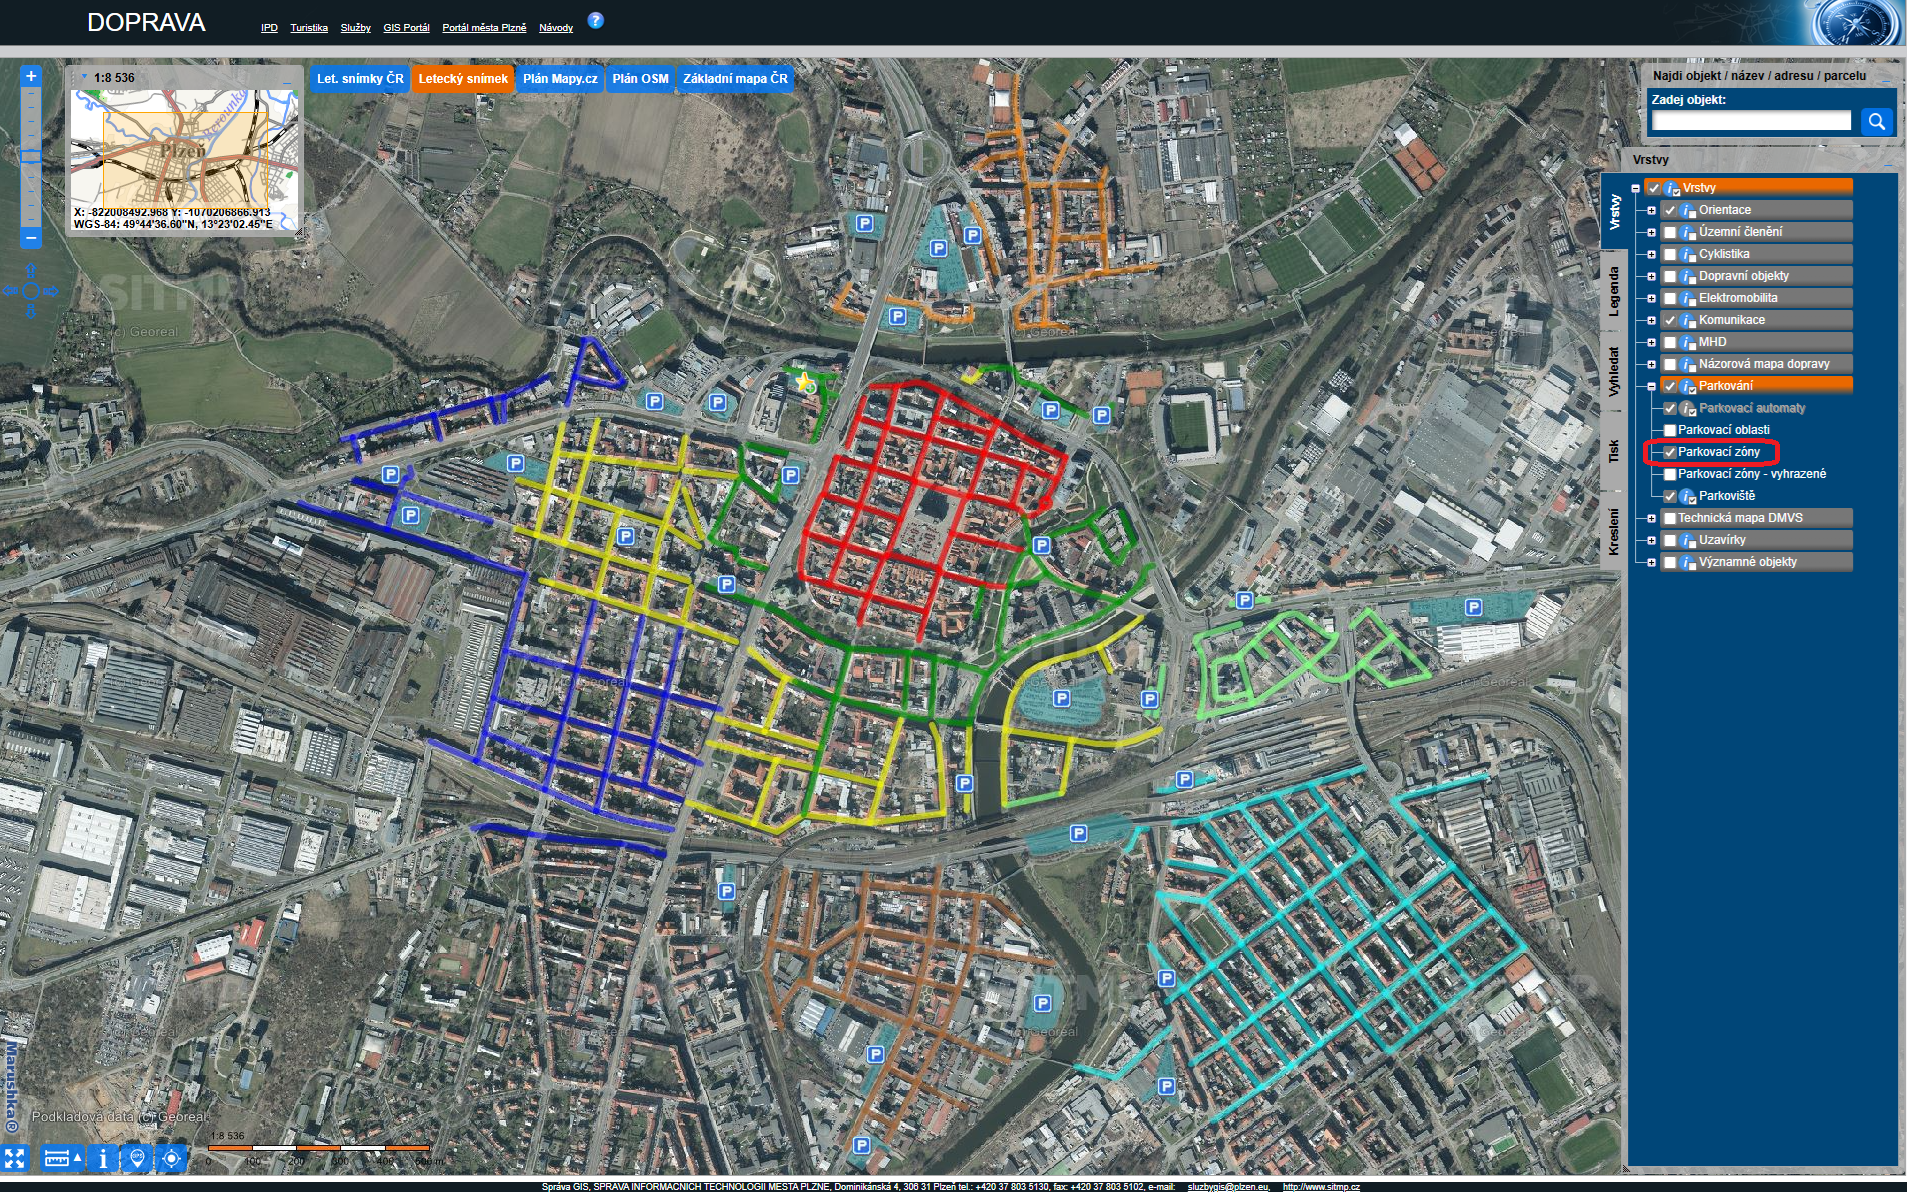Expand the Komunikace layer group
The height and width of the screenshot is (1192, 1907).
pos(1651,320)
